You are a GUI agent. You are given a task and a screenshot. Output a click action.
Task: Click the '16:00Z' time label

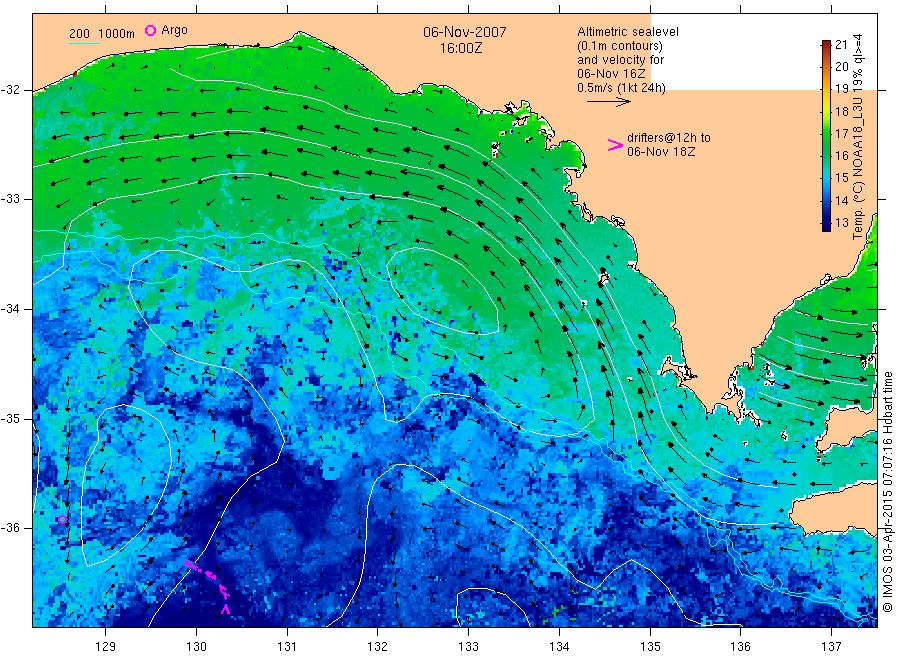(461, 48)
